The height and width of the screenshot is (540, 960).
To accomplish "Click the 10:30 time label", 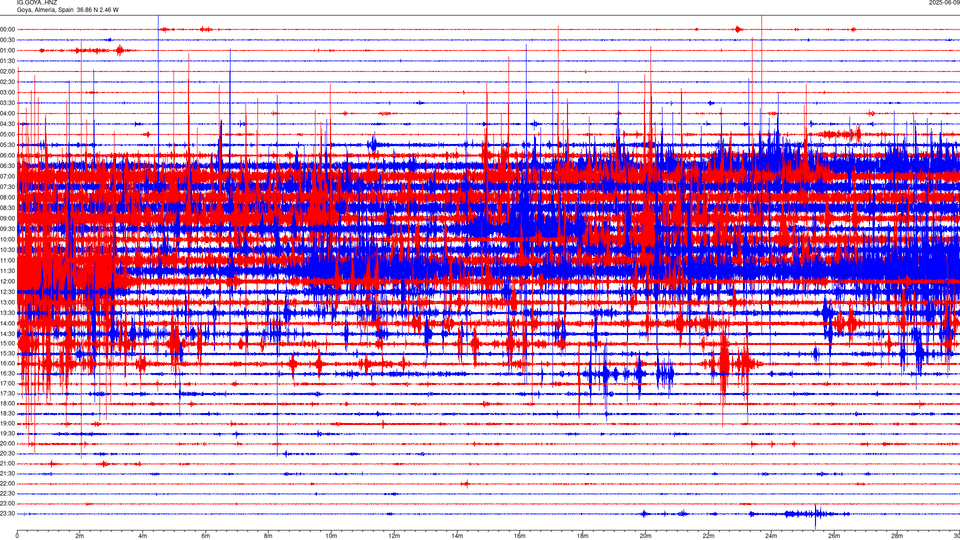I will click(7, 250).
